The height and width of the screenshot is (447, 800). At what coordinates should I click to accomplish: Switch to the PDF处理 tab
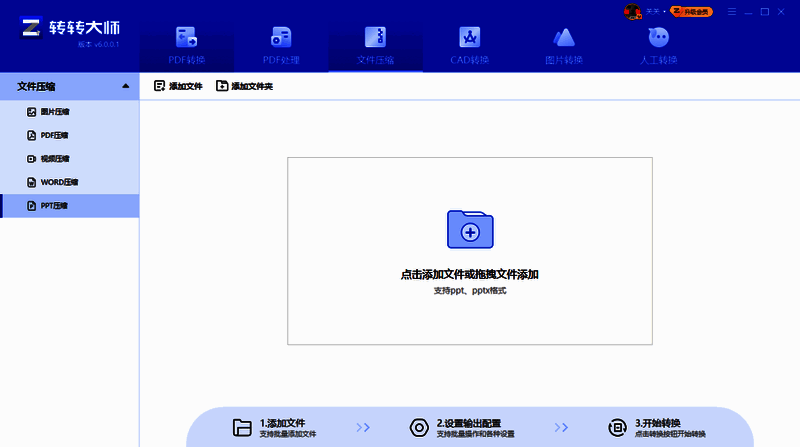click(281, 45)
